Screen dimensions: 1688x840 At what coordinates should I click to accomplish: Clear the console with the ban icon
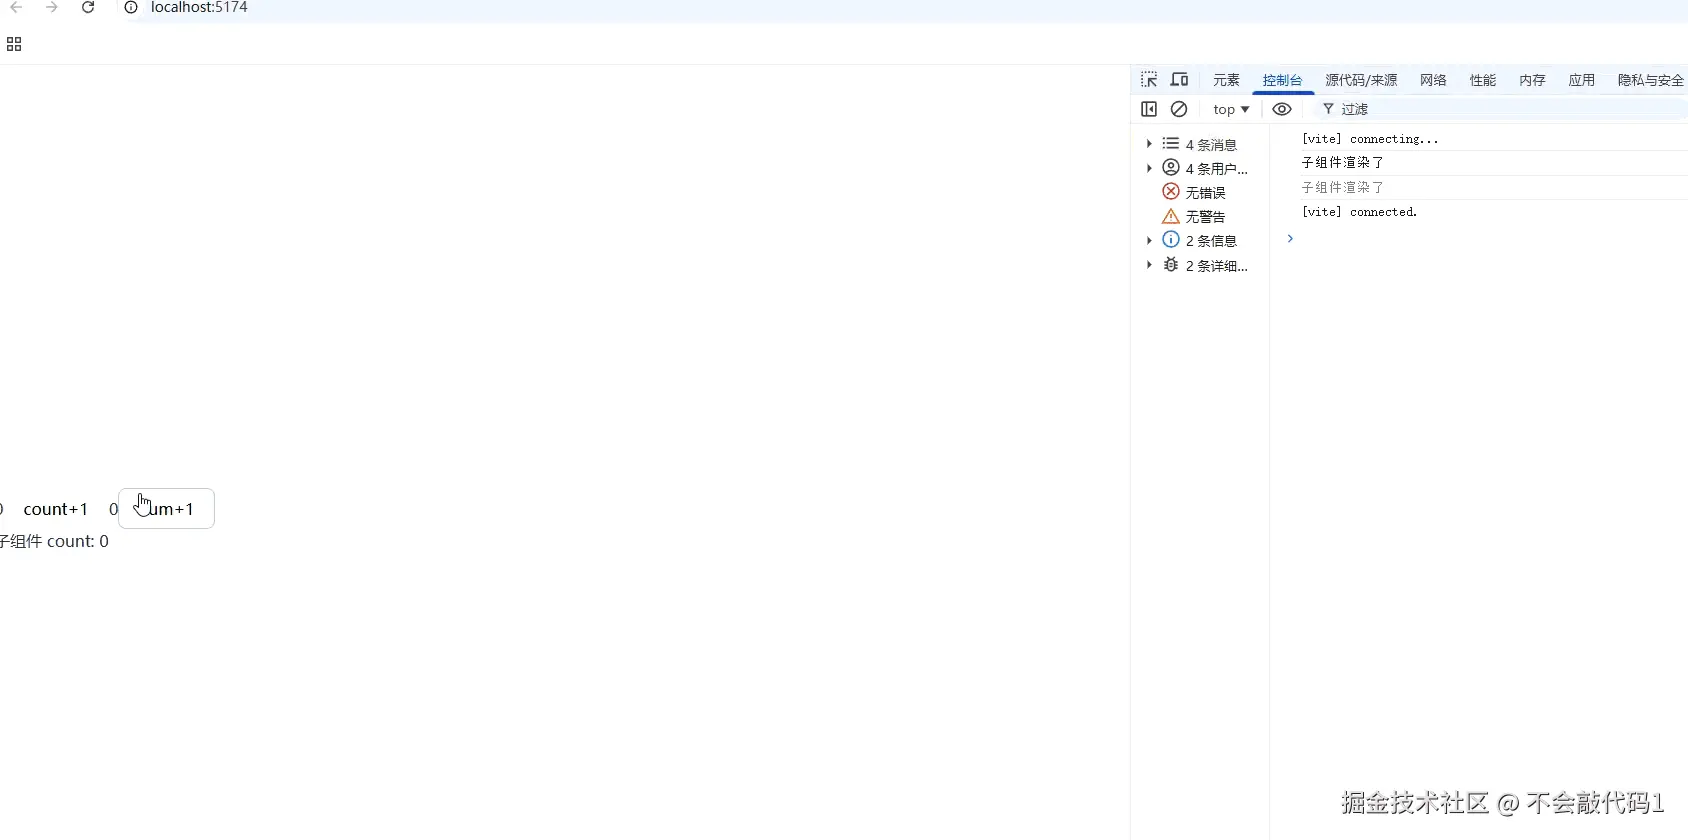pos(1179,109)
